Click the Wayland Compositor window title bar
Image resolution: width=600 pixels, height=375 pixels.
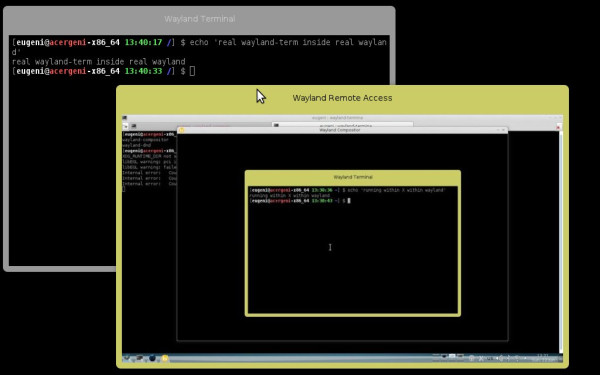pos(342,130)
